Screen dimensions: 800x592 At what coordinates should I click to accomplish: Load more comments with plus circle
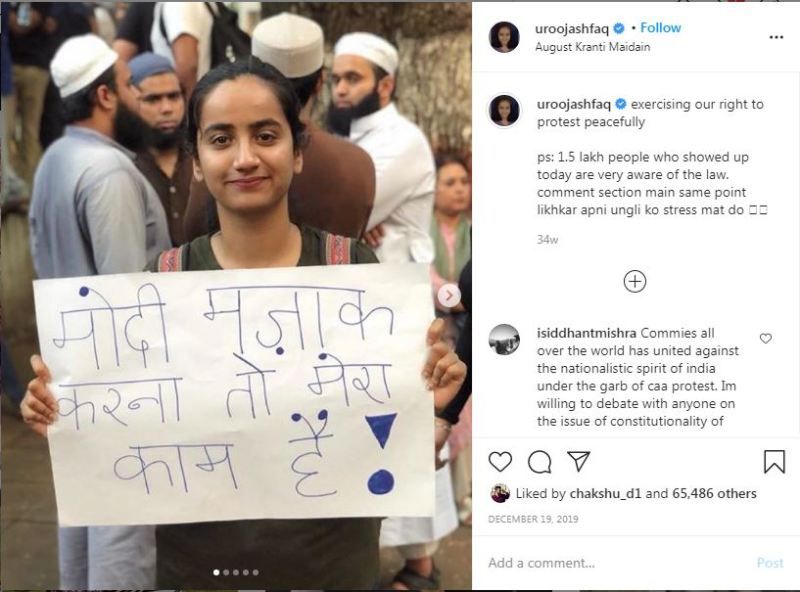(x=635, y=281)
